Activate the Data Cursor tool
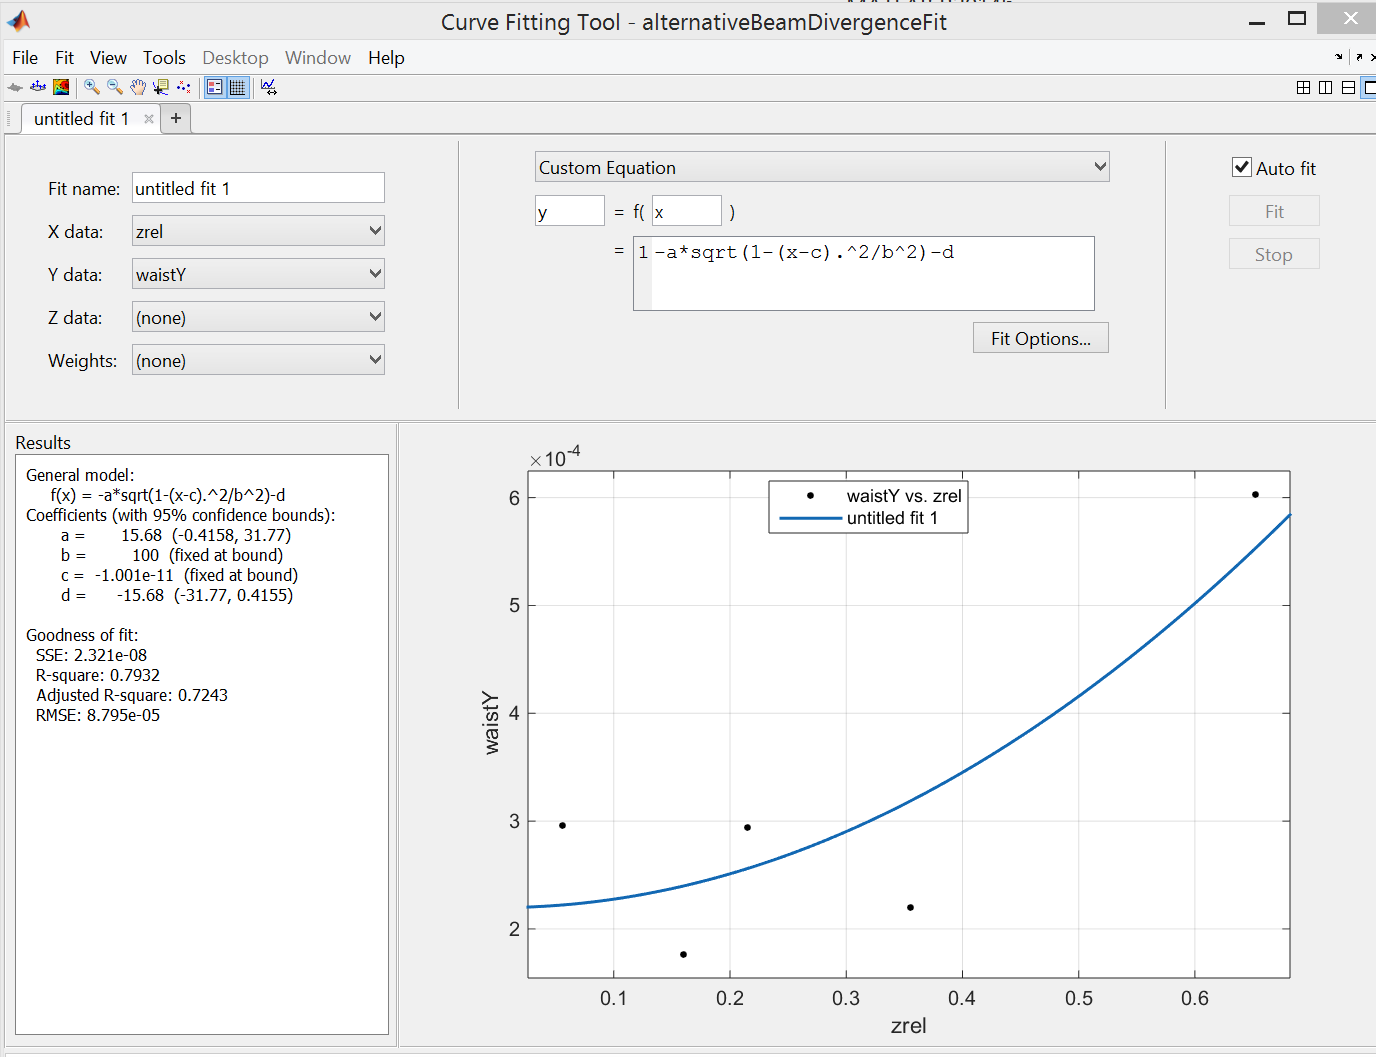Image resolution: width=1376 pixels, height=1057 pixels. (161, 87)
